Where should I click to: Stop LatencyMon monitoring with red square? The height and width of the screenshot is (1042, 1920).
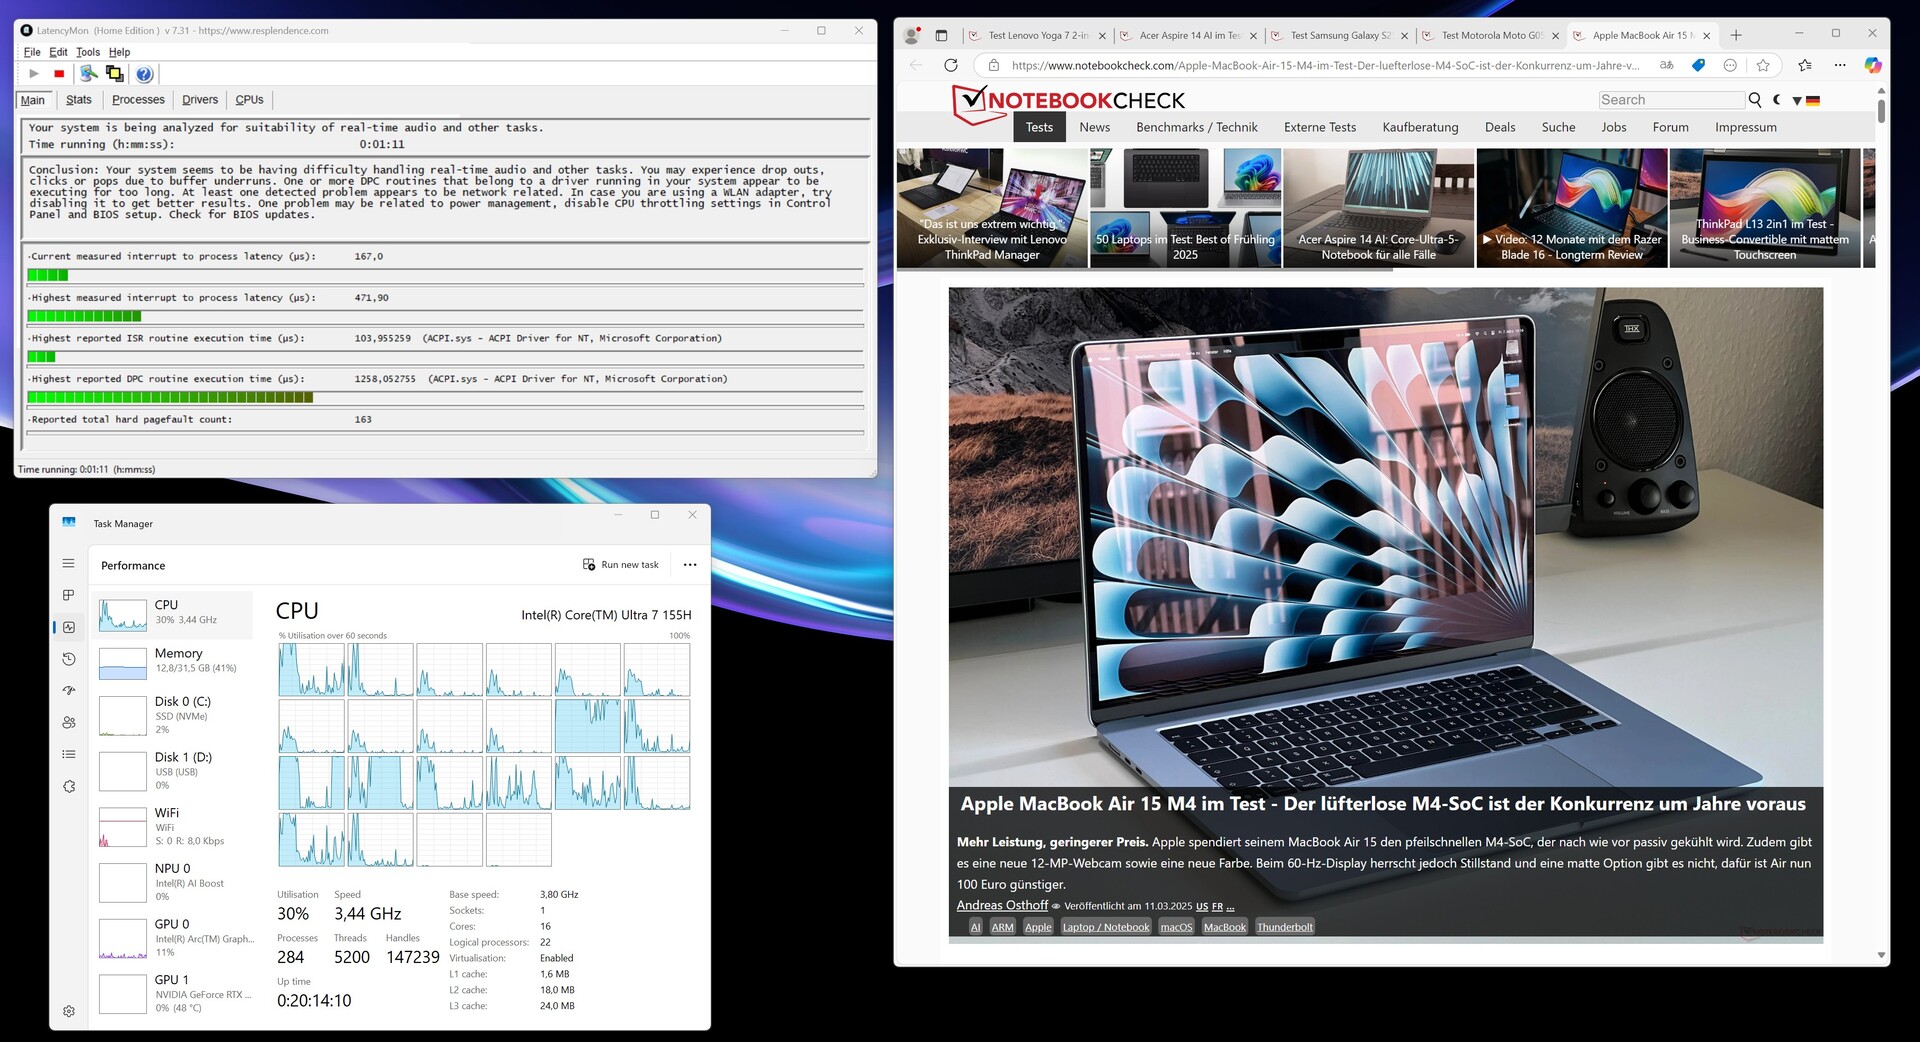(x=59, y=74)
